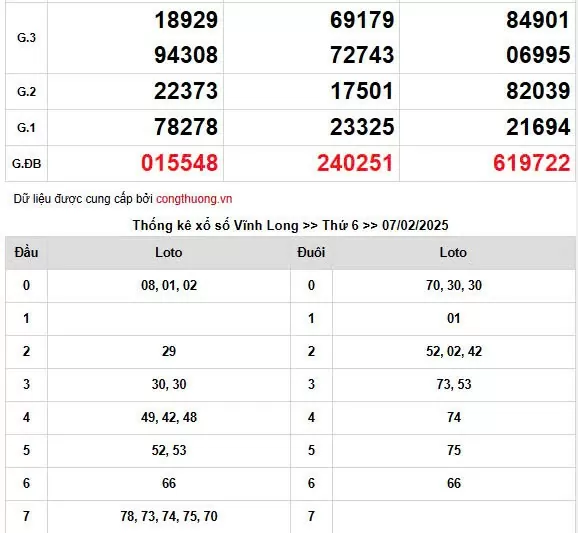578x533 pixels.
Task: Select loto cell 73, 53
Action: (x=454, y=384)
